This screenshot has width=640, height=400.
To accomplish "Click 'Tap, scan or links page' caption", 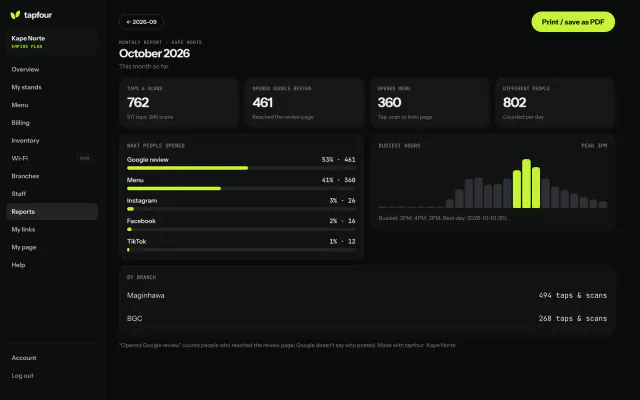I will coord(405,117).
